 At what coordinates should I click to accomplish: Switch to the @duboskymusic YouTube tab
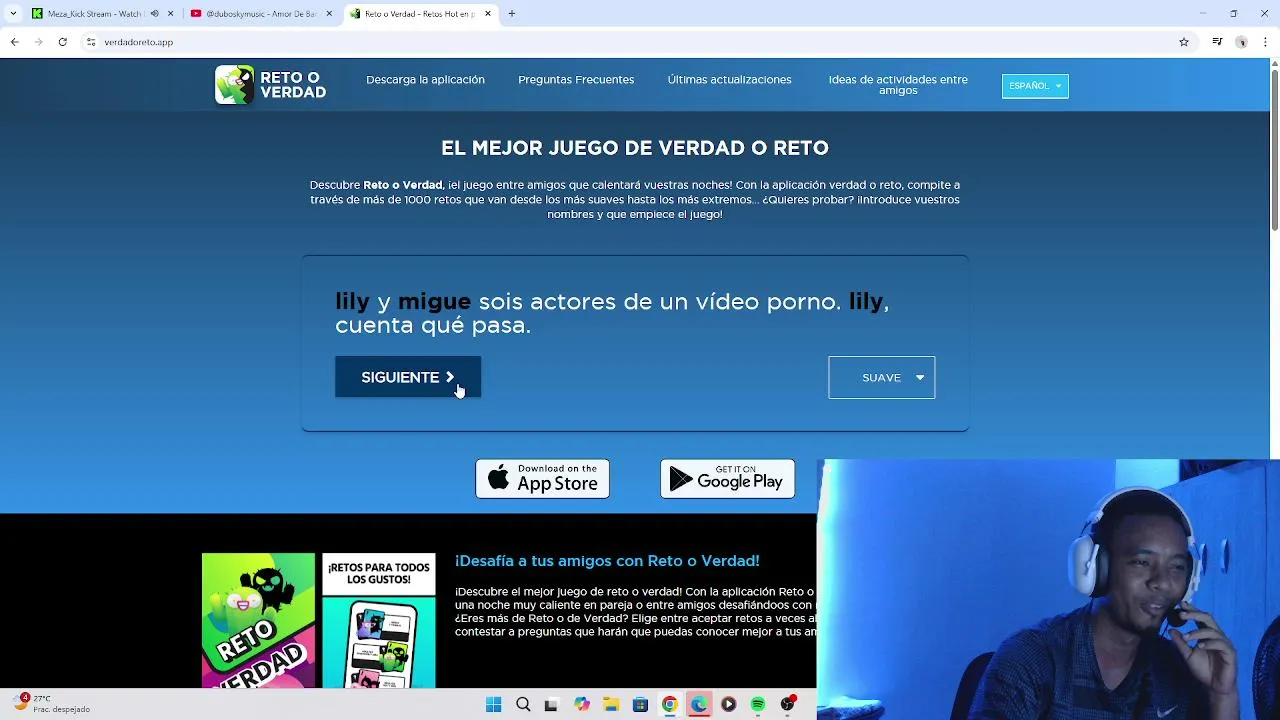(260, 14)
